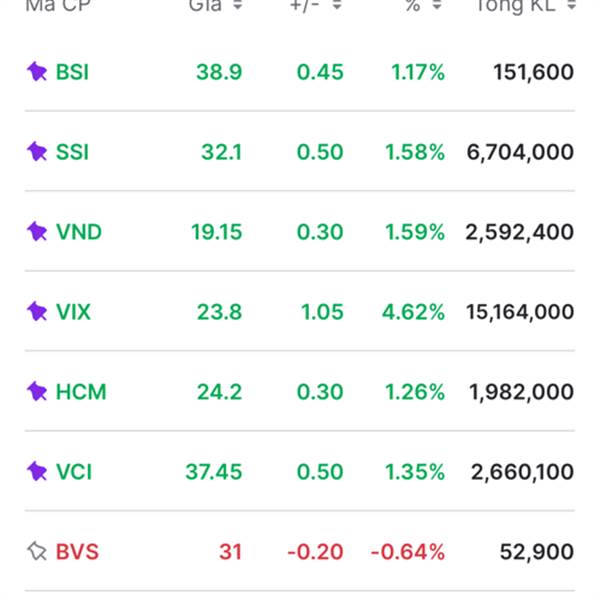Click VIX volume 15,164,000
This screenshot has height=600, width=600.
click(x=520, y=312)
